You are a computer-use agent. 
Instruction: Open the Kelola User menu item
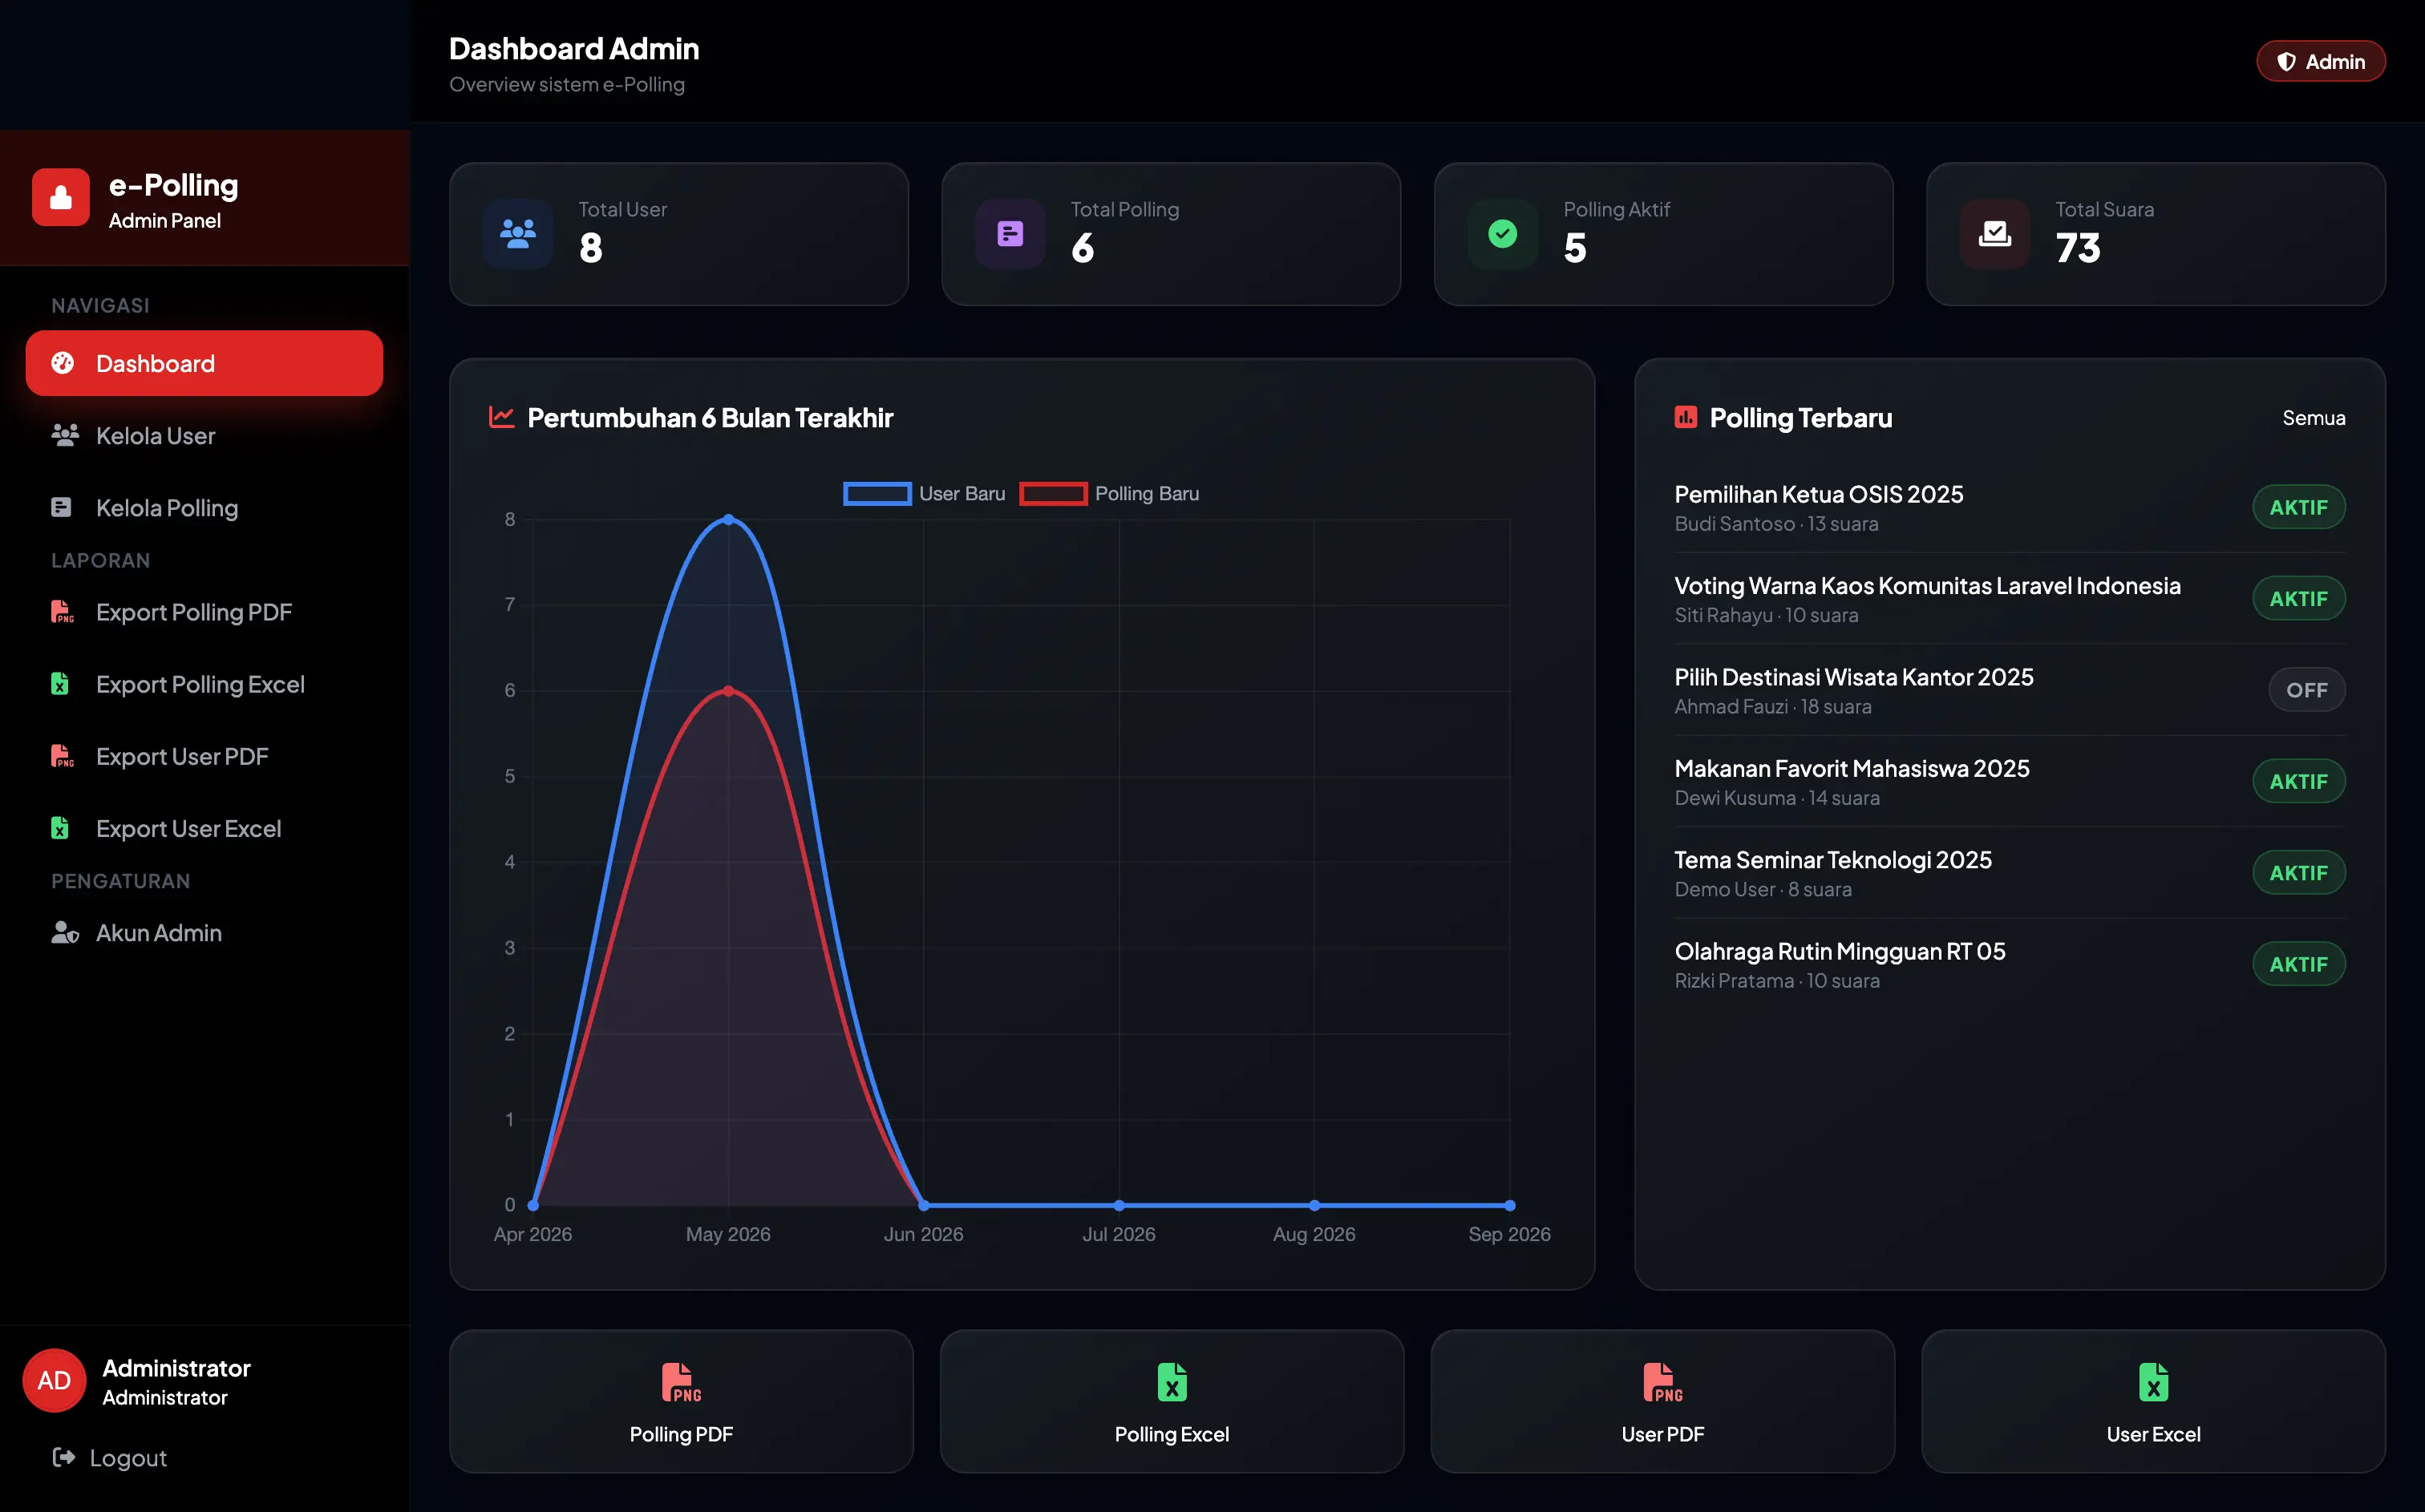coord(204,435)
